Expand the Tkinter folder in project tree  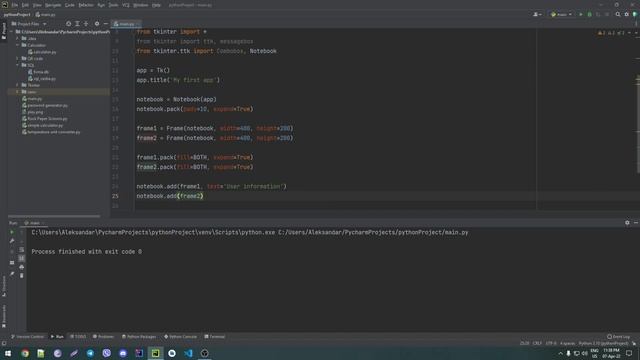tap(18, 85)
